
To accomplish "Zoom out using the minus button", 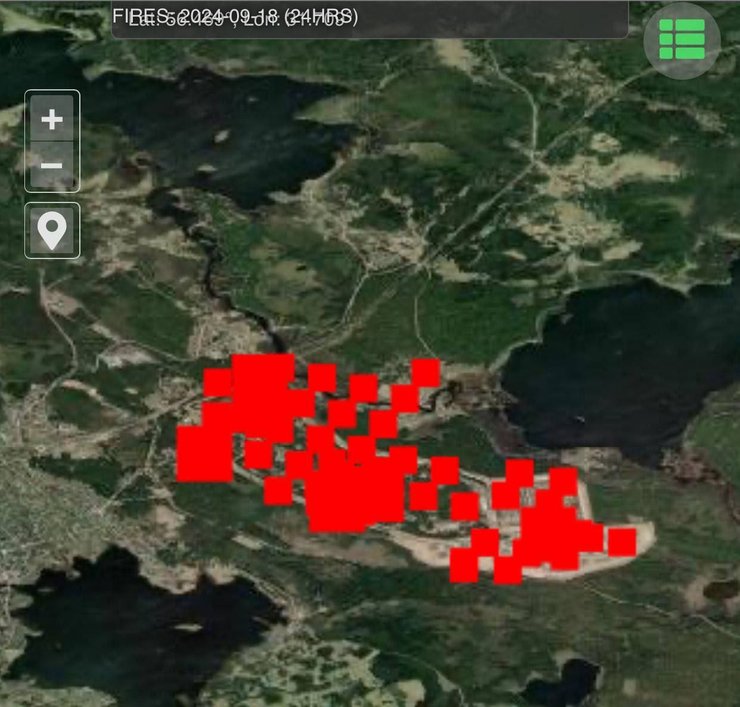I will (x=52, y=165).
